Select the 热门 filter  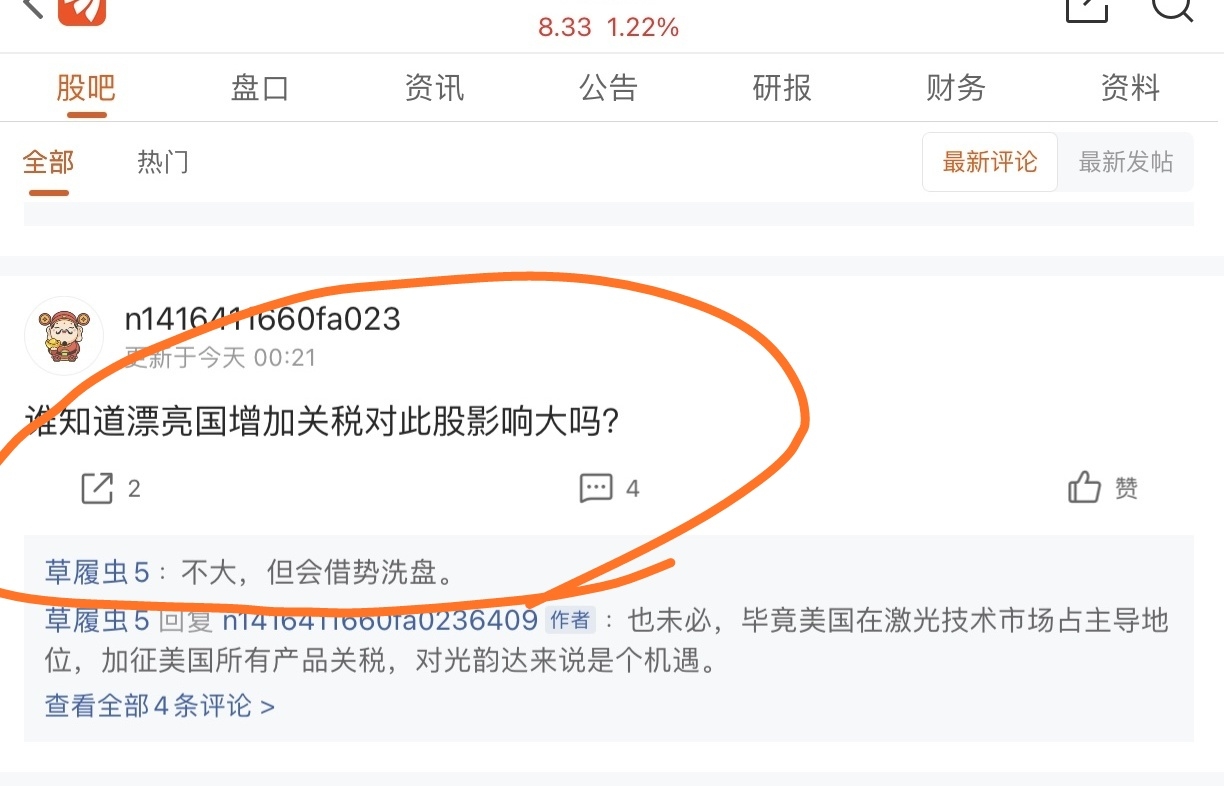point(163,162)
